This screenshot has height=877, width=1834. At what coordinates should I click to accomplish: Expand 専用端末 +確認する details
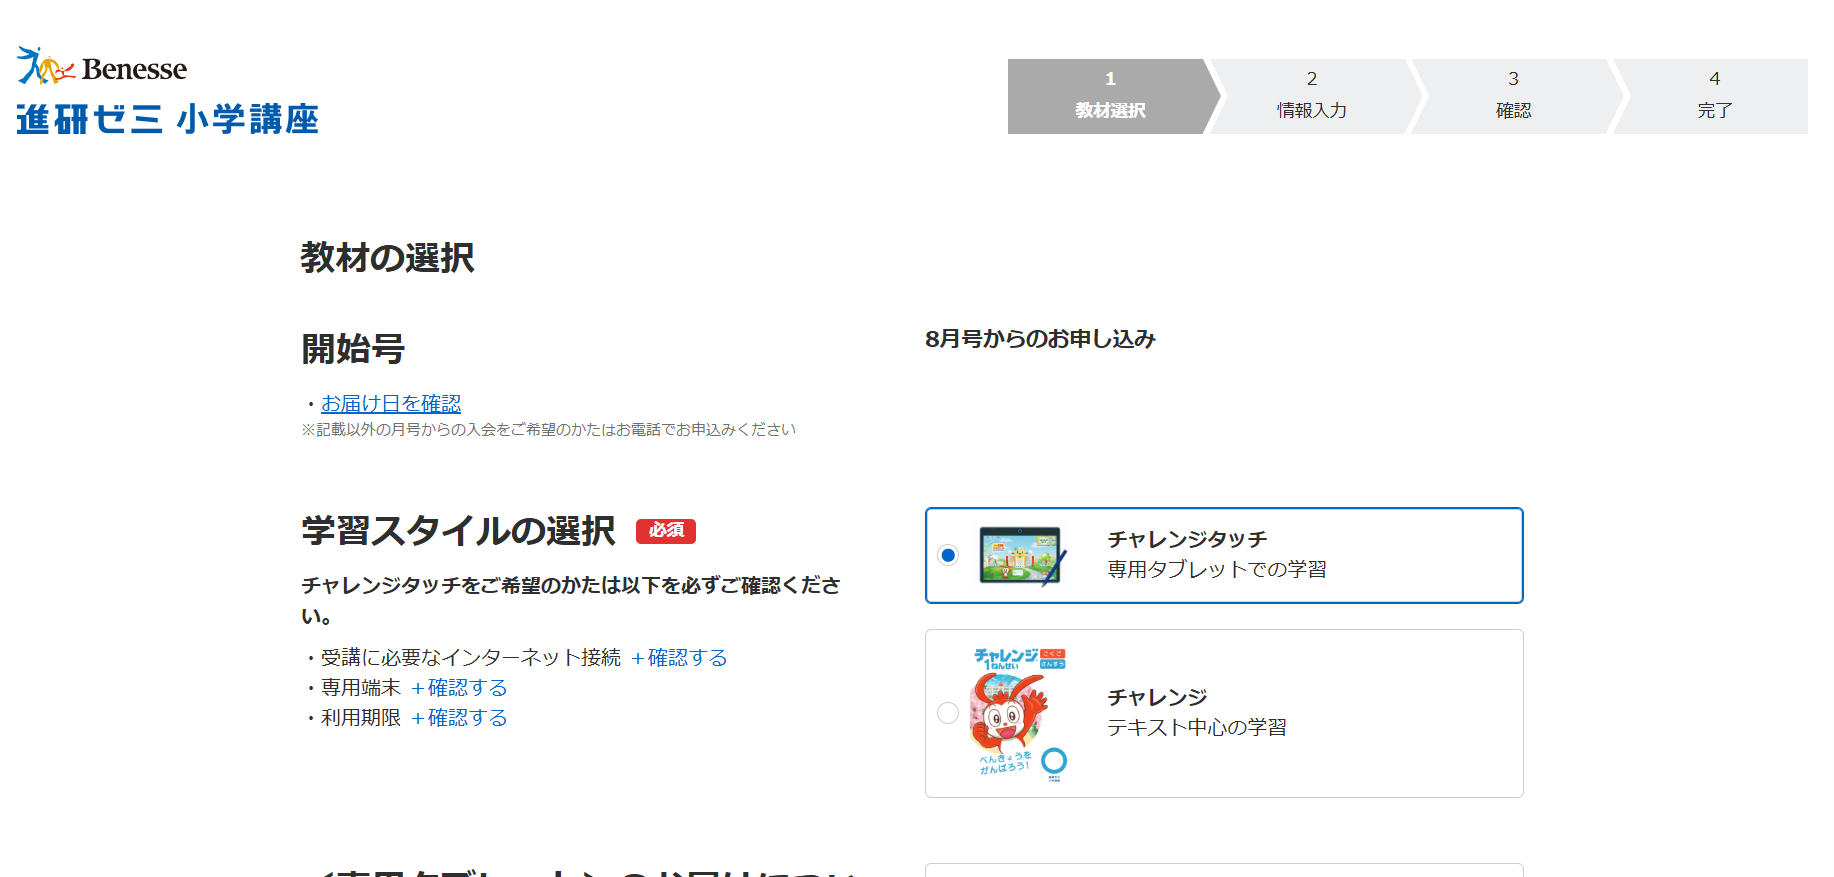tap(459, 687)
